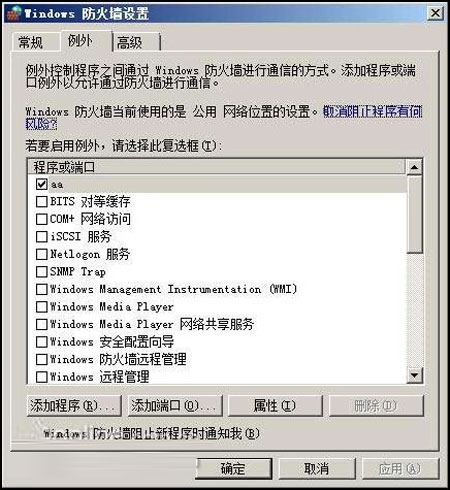Click the exceptions list scrollbar thumb
450x490 pixels.
(x=414, y=214)
